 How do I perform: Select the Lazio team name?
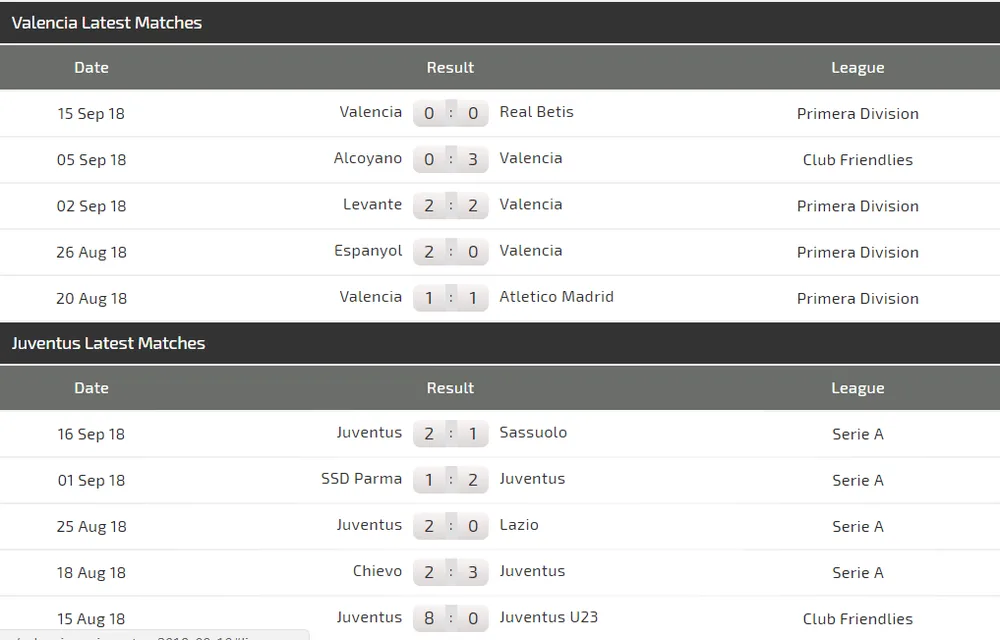(519, 525)
